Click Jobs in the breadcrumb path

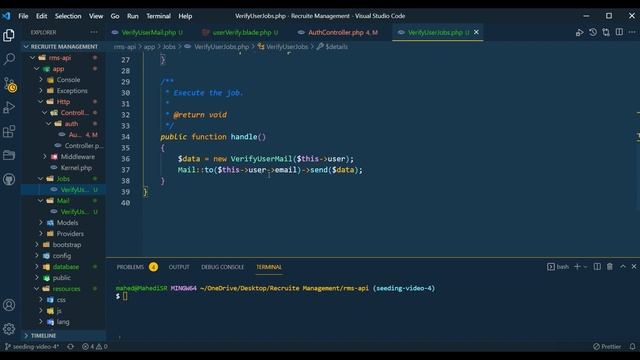(169, 47)
